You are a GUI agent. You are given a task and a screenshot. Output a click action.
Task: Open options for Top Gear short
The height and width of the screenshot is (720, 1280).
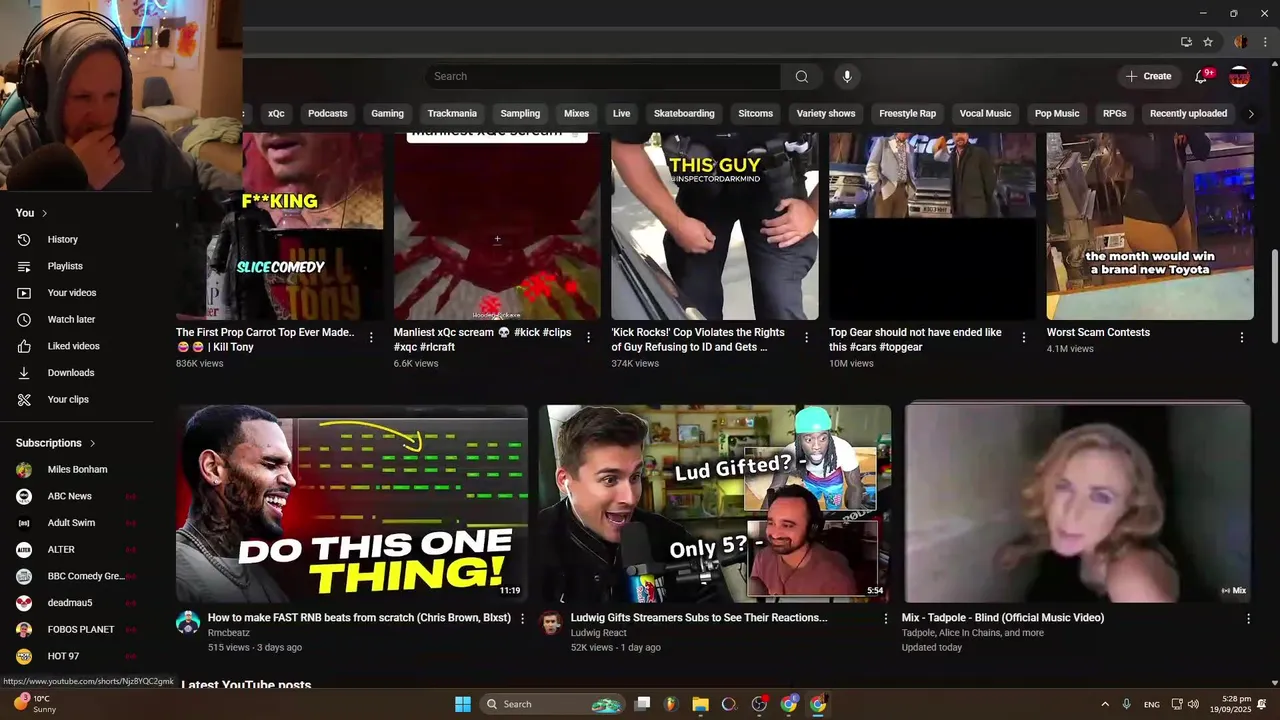pos(1023,338)
